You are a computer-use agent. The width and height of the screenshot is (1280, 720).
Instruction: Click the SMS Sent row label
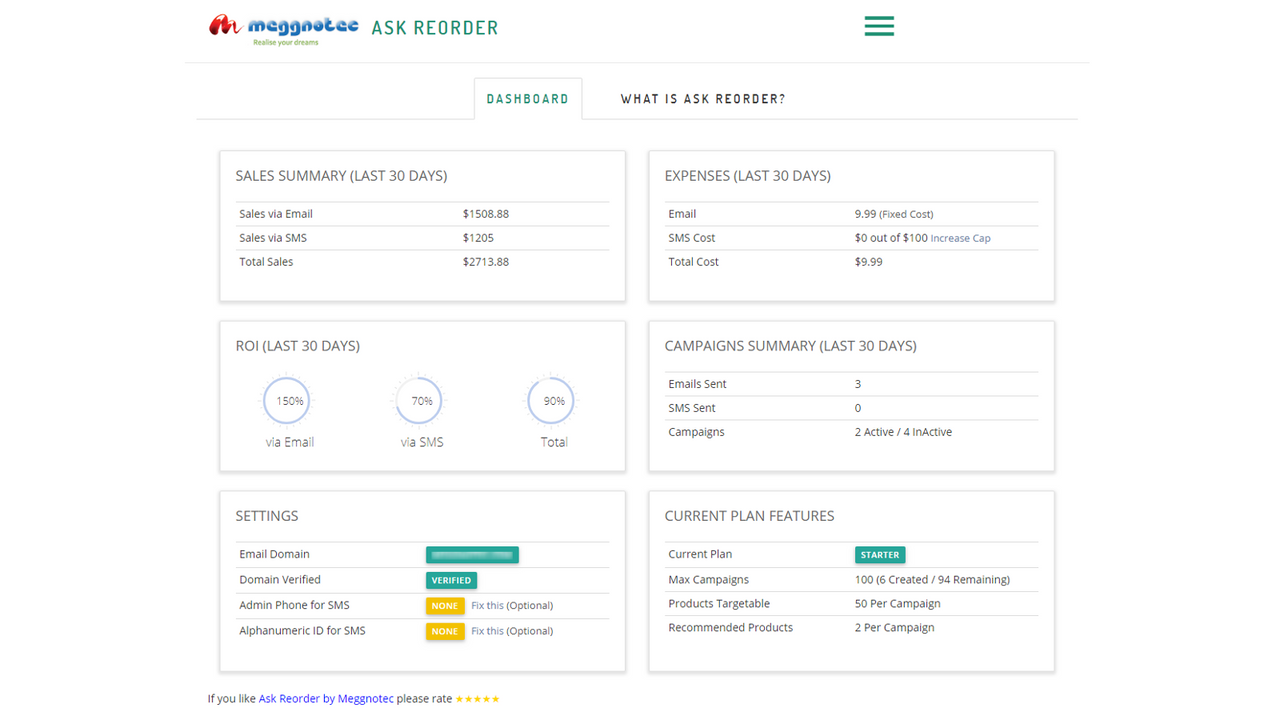(x=692, y=408)
